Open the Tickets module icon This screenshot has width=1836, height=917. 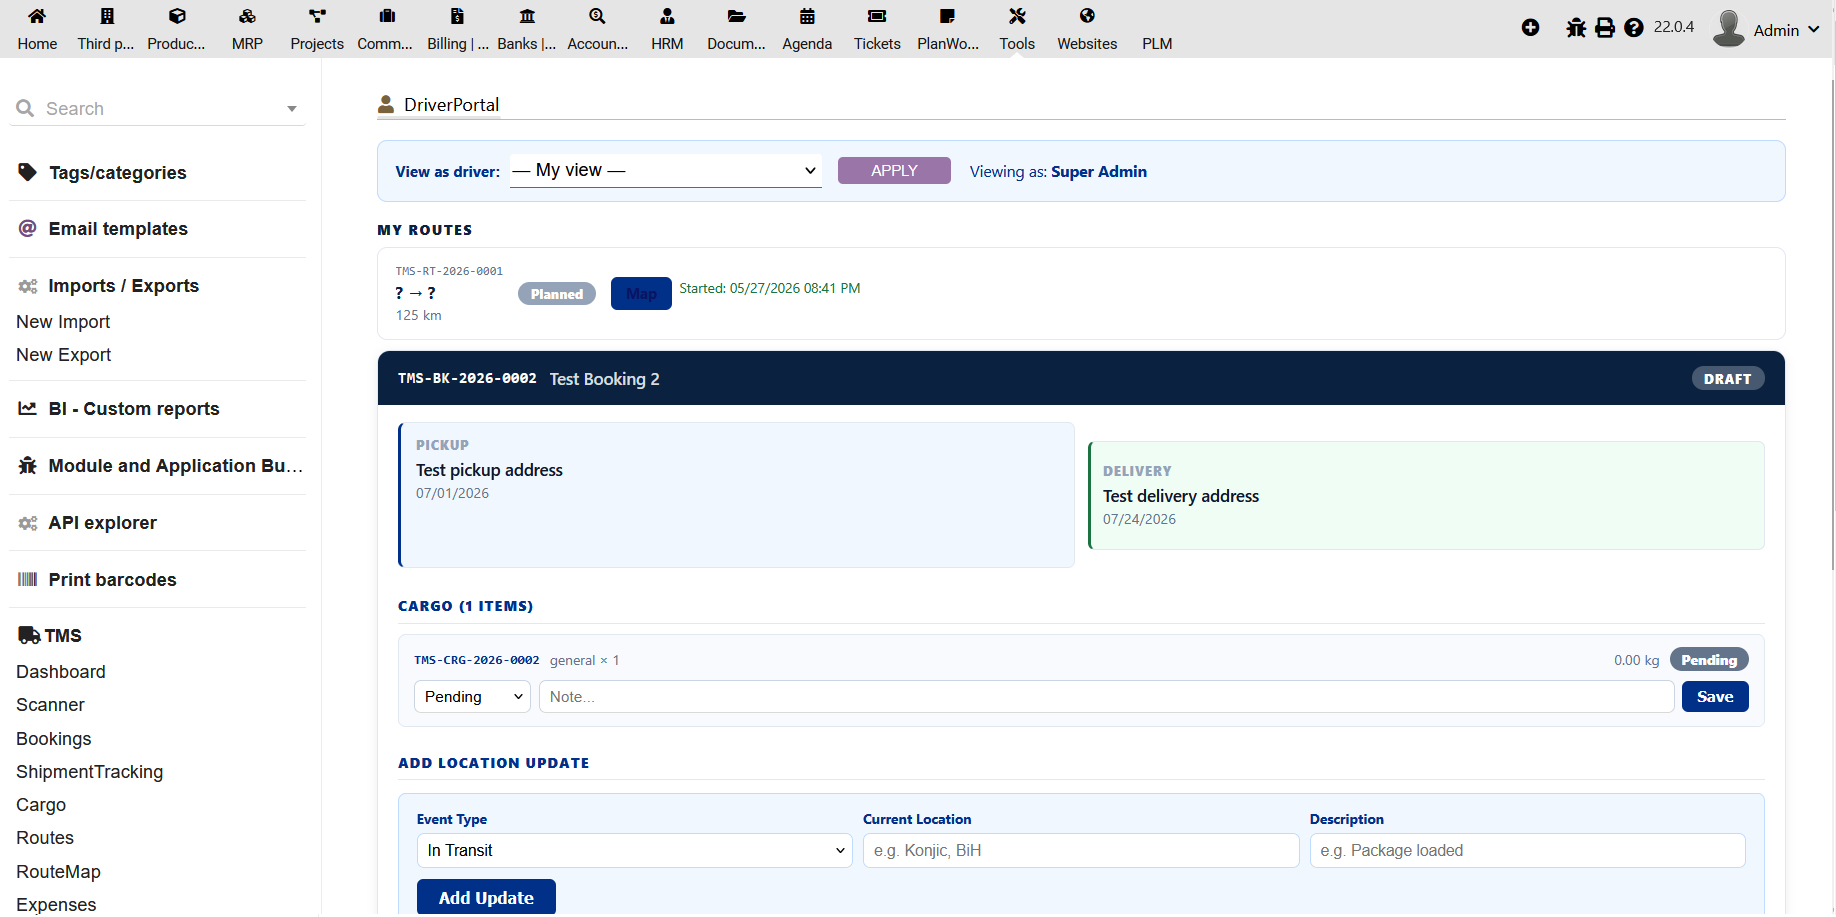point(877,16)
